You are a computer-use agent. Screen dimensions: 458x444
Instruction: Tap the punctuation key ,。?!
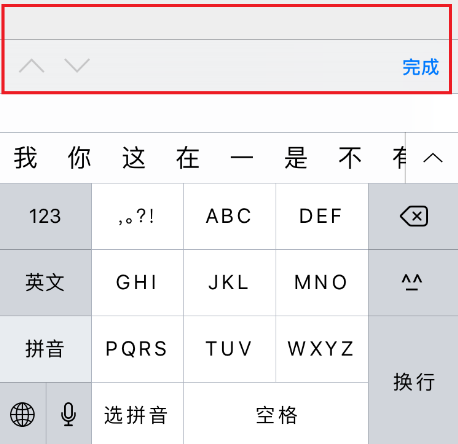(x=137, y=216)
